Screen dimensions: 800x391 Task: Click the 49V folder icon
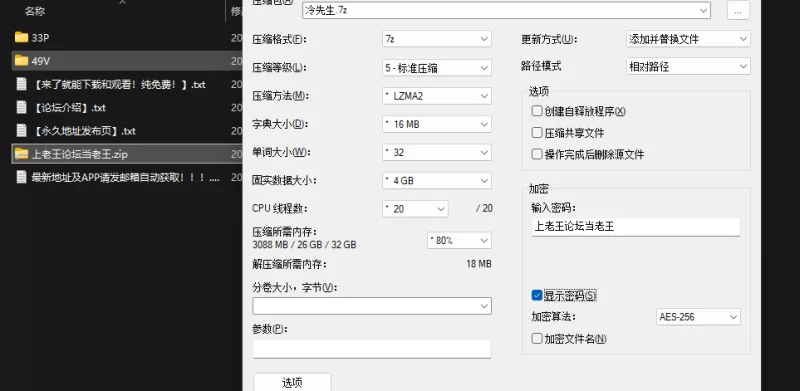21,61
